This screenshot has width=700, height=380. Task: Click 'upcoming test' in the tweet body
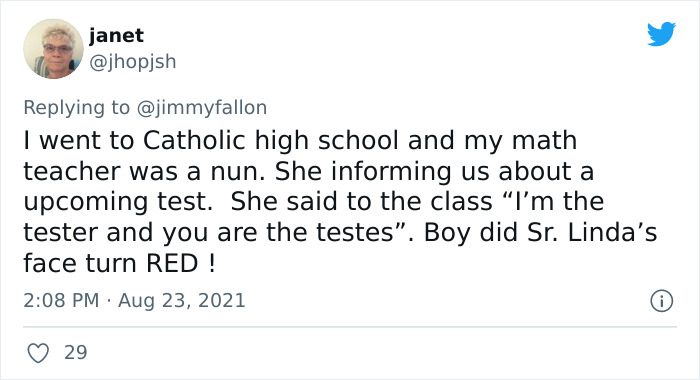pyautogui.click(x=116, y=202)
